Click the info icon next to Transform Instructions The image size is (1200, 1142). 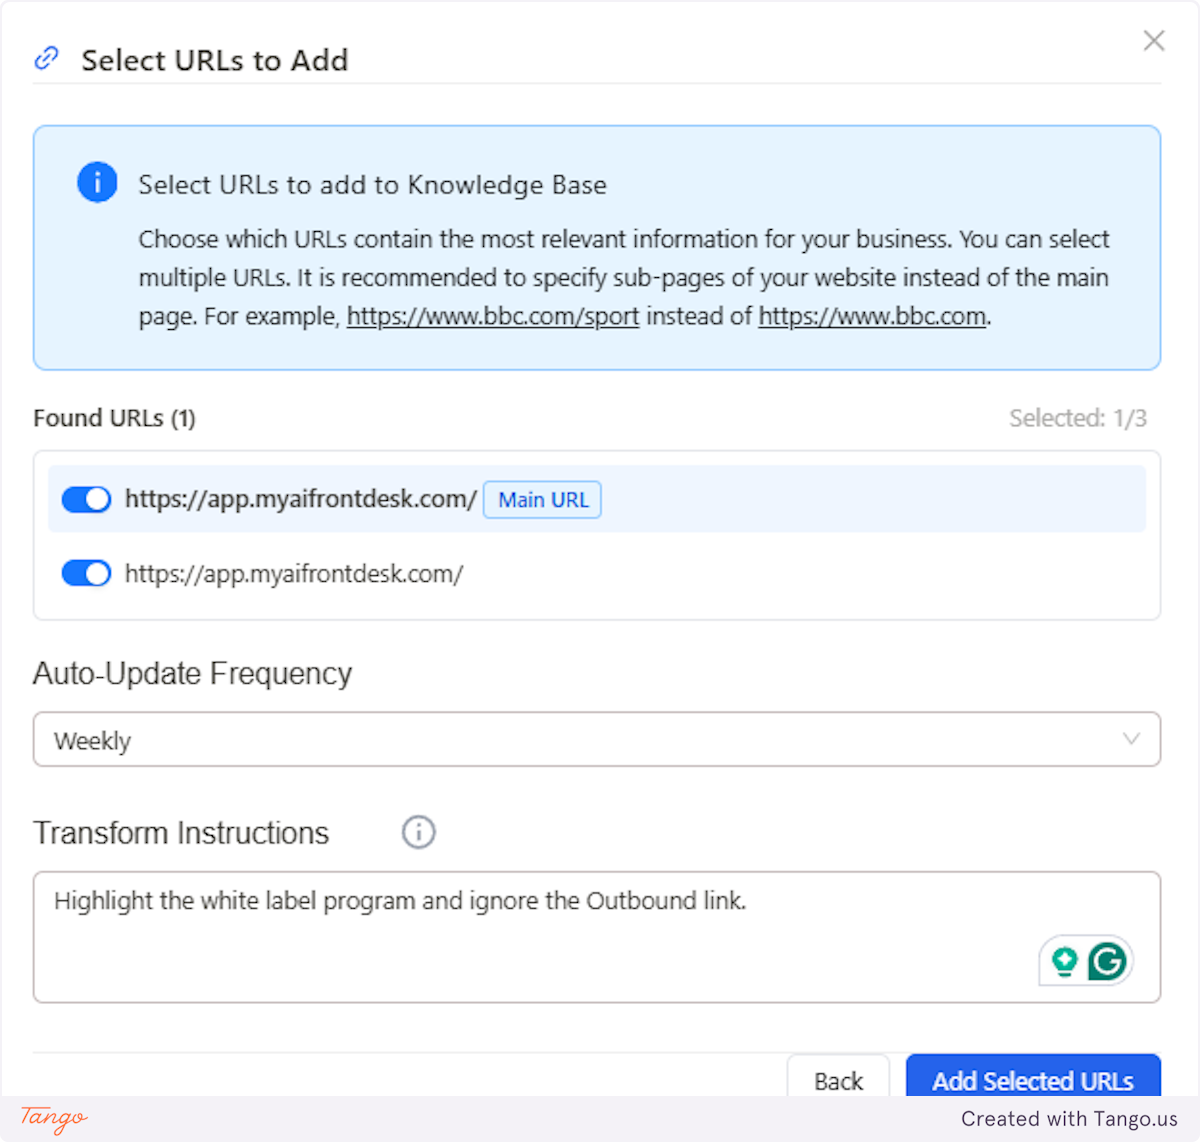click(x=418, y=832)
